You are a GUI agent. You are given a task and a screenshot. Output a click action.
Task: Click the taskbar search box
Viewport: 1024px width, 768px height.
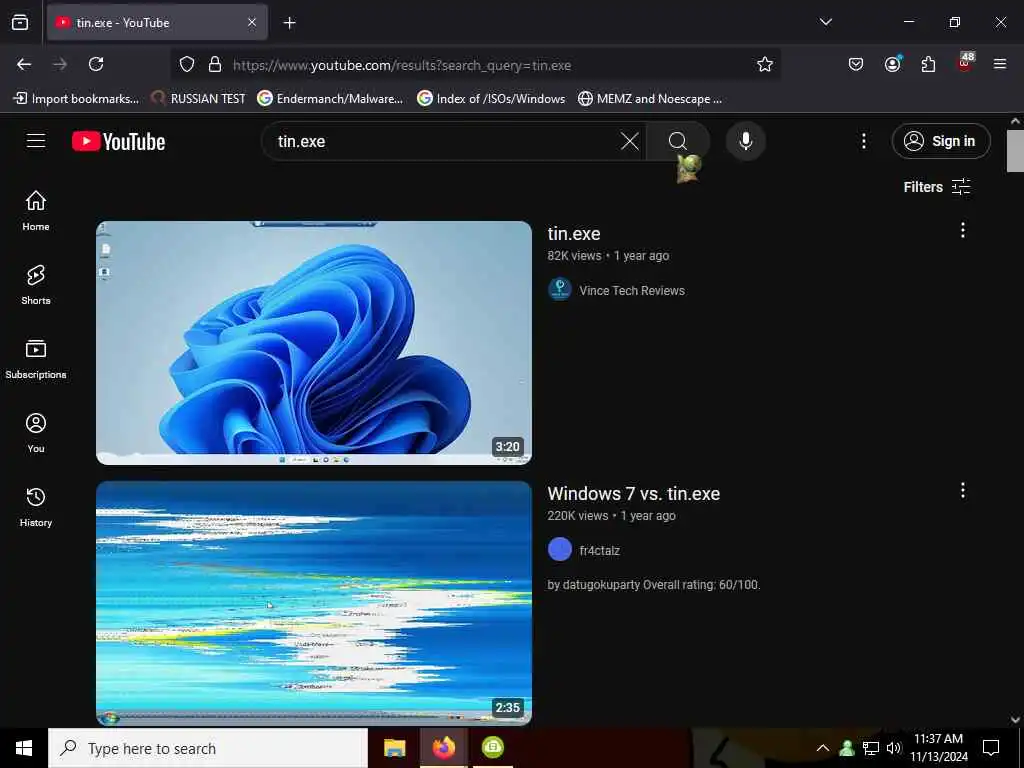pyautogui.click(x=208, y=748)
